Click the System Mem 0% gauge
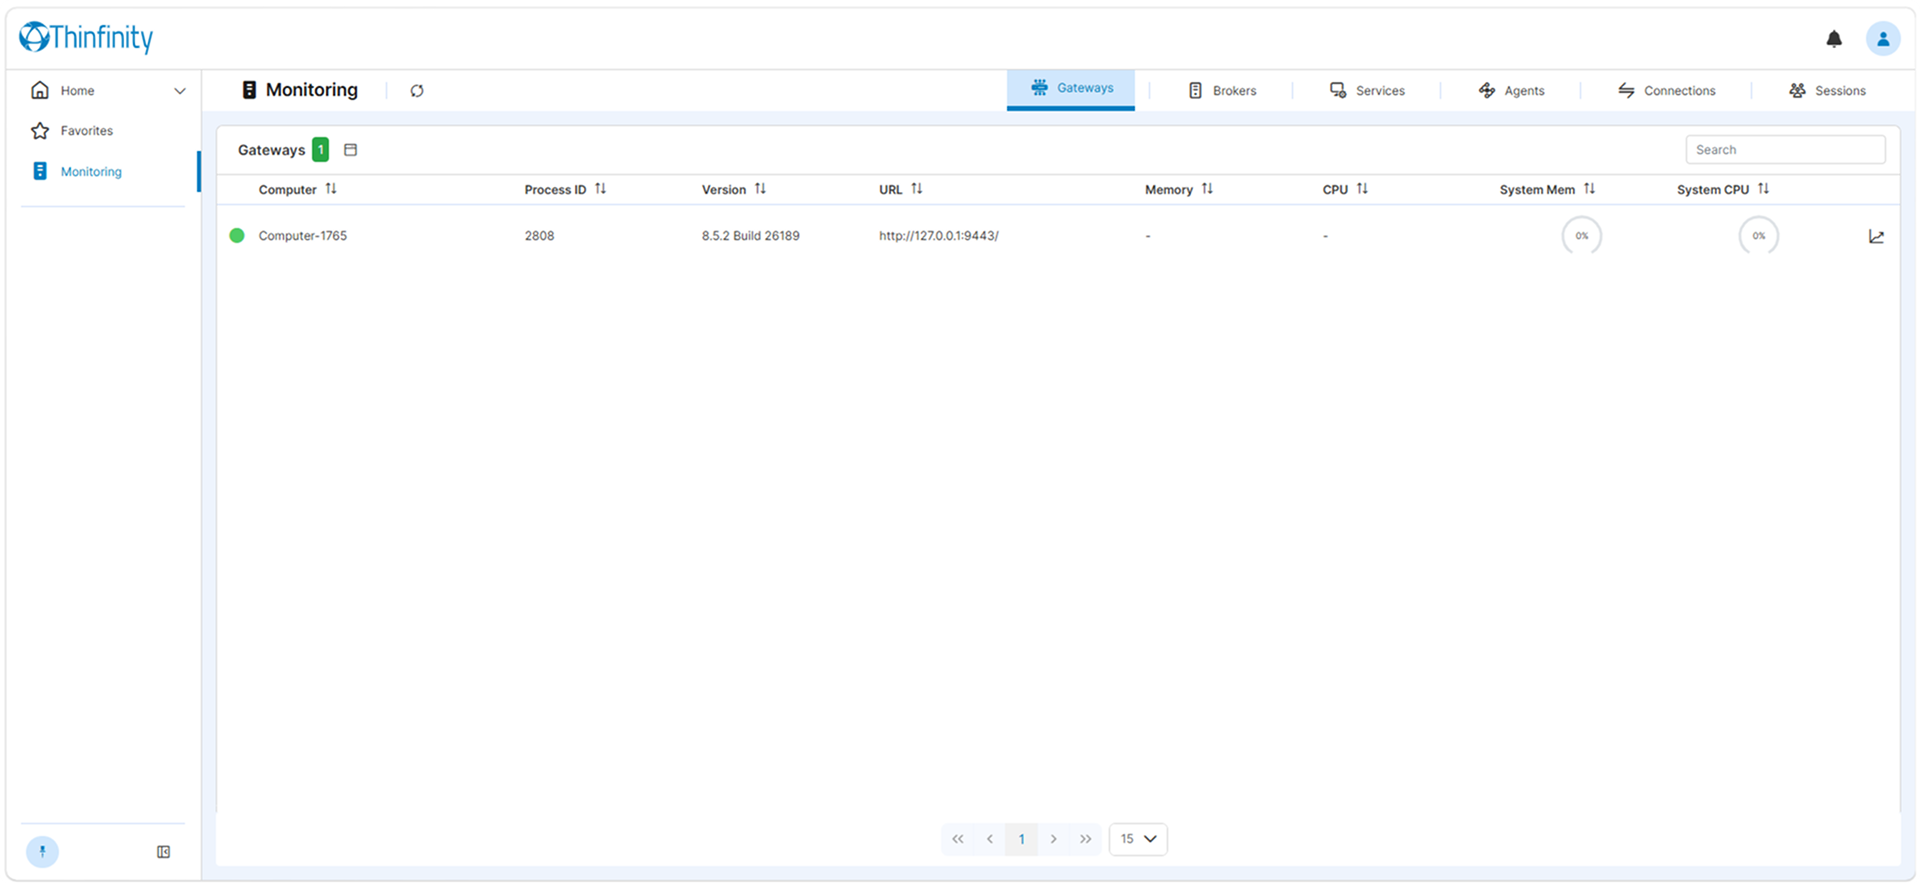Viewport: 1920px width, 883px height. pyautogui.click(x=1582, y=236)
